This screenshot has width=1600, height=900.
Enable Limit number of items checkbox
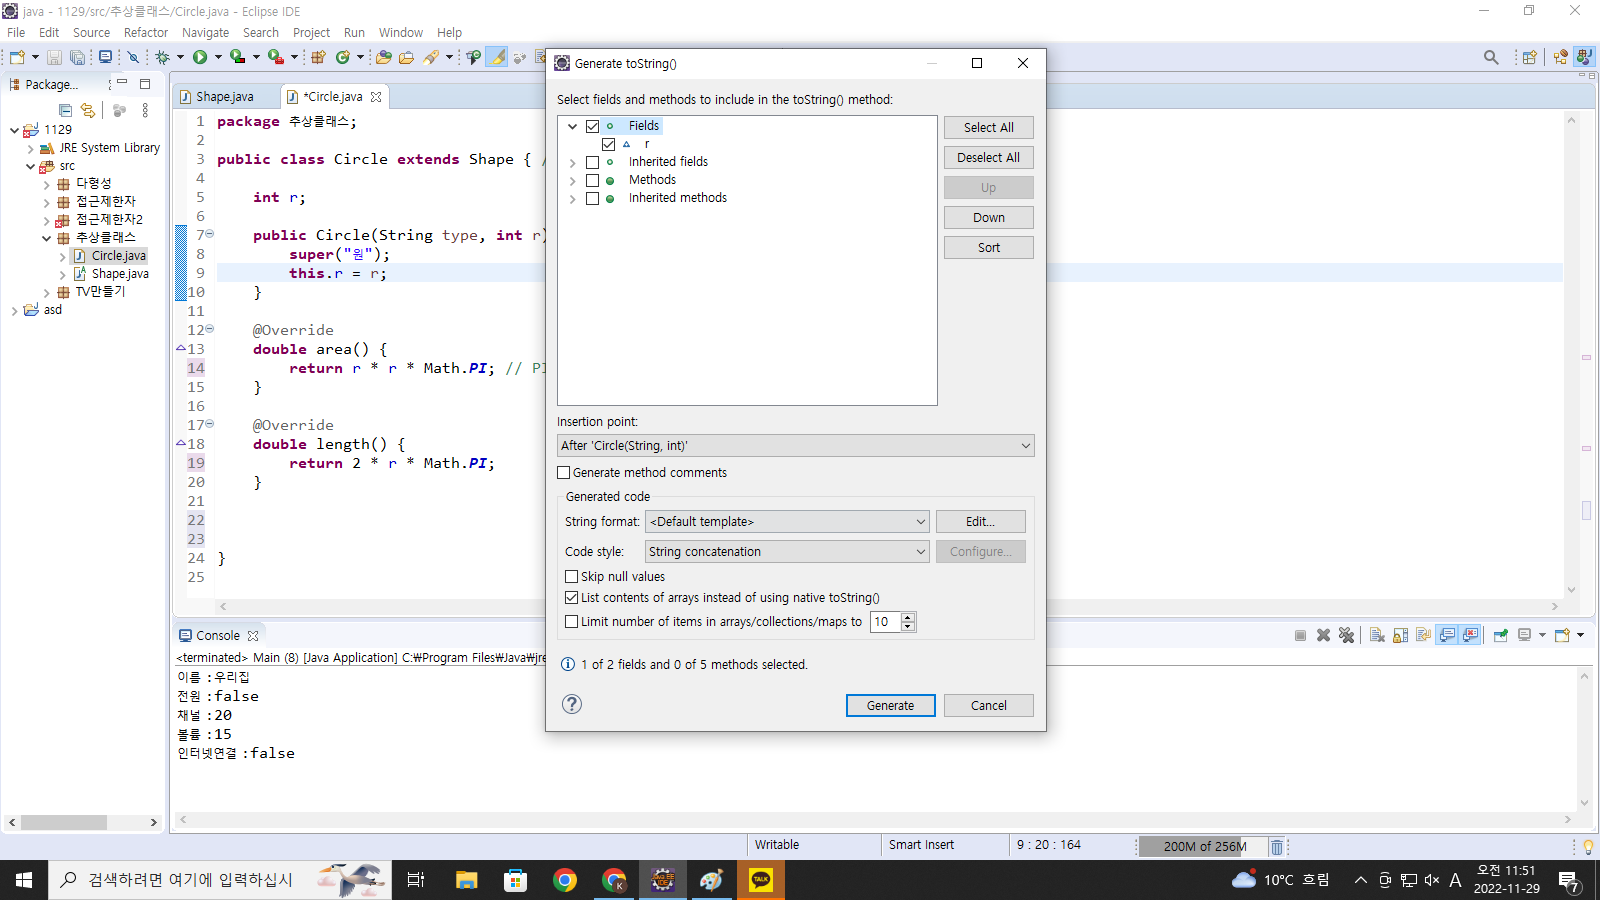click(572, 622)
